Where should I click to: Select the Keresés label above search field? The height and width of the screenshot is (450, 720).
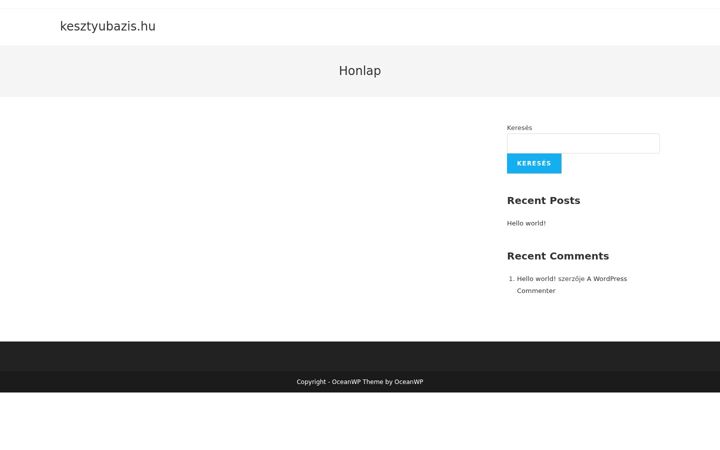pyautogui.click(x=519, y=128)
